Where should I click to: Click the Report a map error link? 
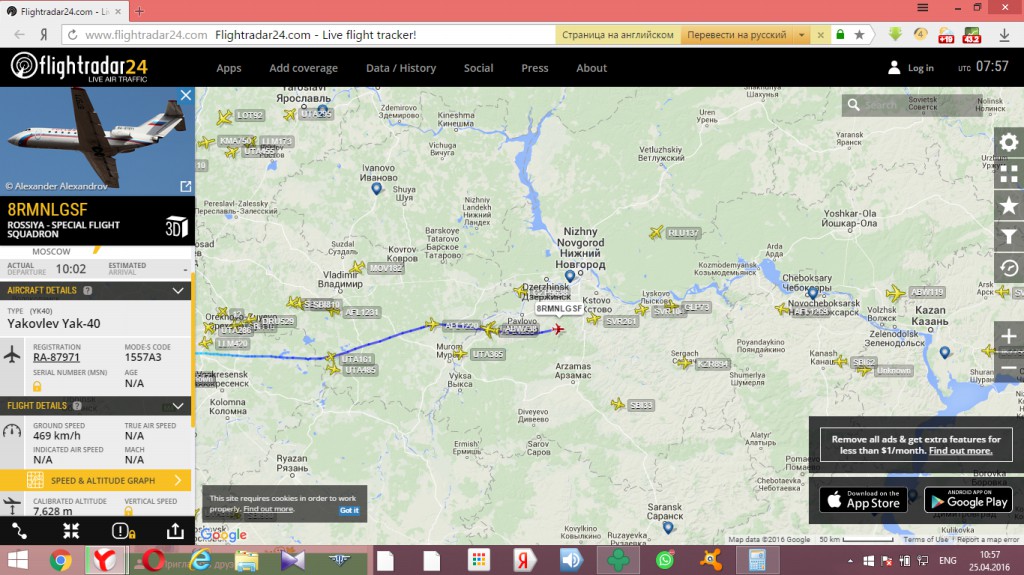coord(988,540)
